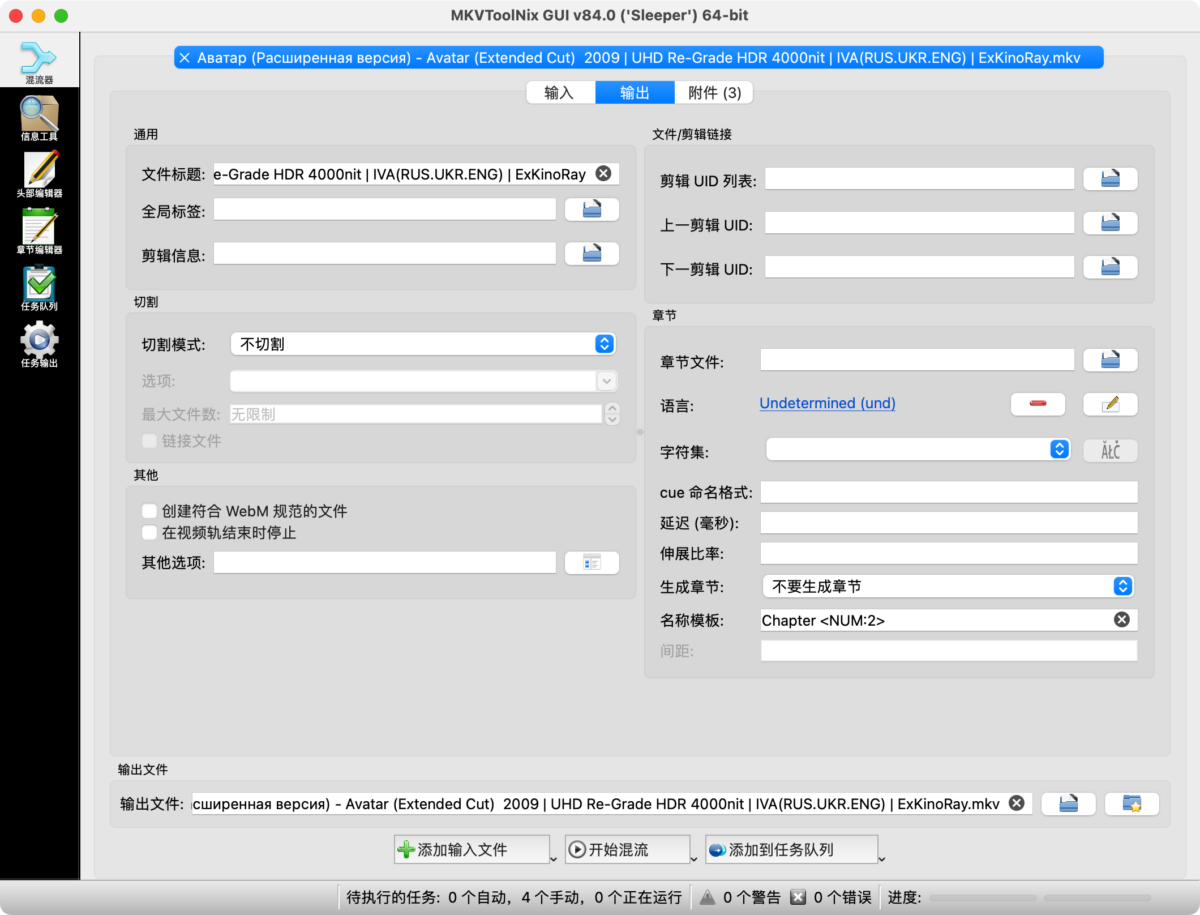Remove the chapter language with red minus

pos(1038,404)
